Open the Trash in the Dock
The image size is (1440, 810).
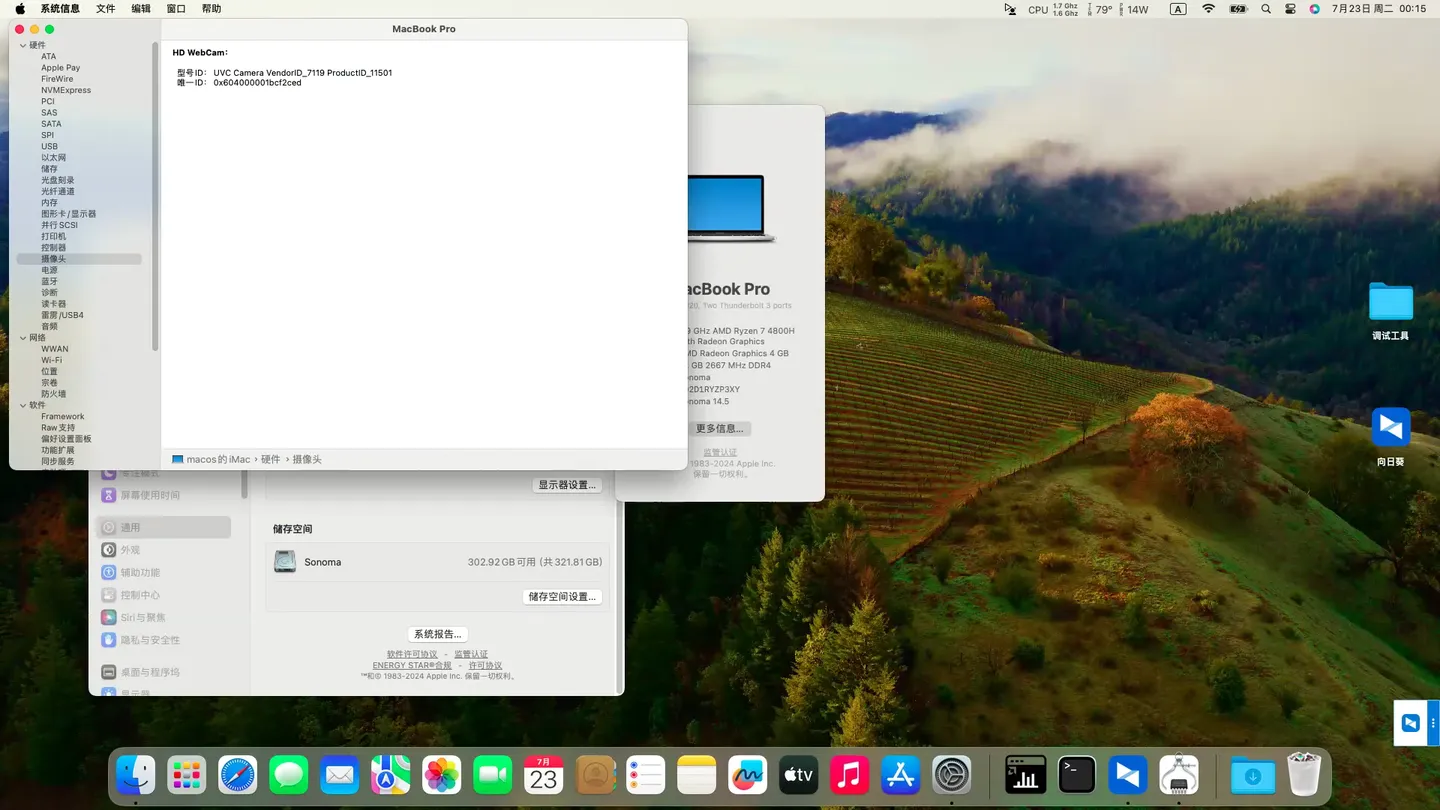click(1304, 775)
